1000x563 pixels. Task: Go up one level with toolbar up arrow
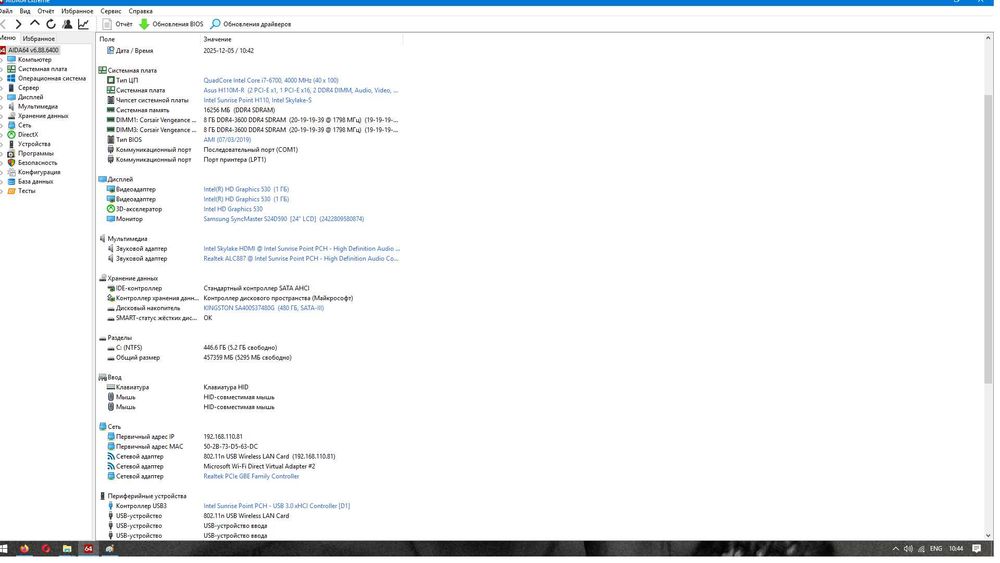(34, 24)
